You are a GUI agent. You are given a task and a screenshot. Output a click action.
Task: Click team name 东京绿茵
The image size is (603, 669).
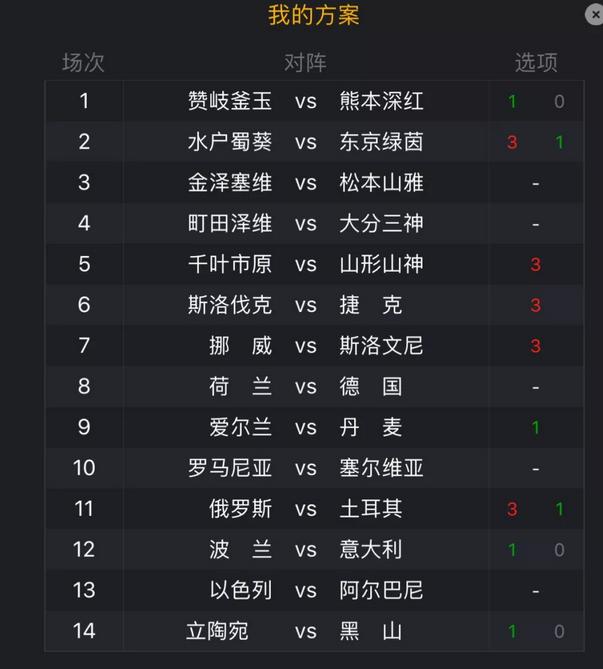point(382,142)
